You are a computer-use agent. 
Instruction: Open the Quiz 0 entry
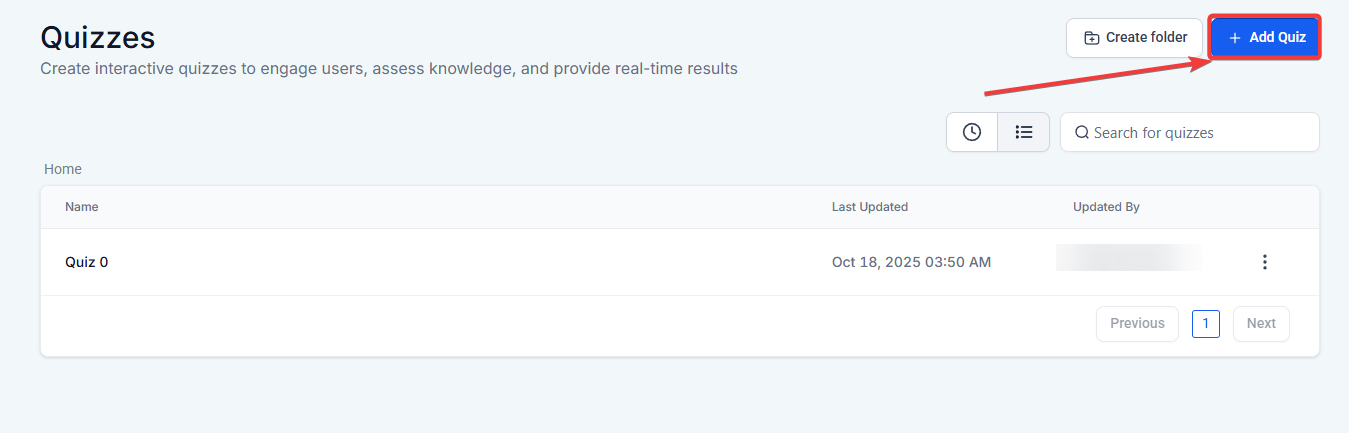[87, 262]
